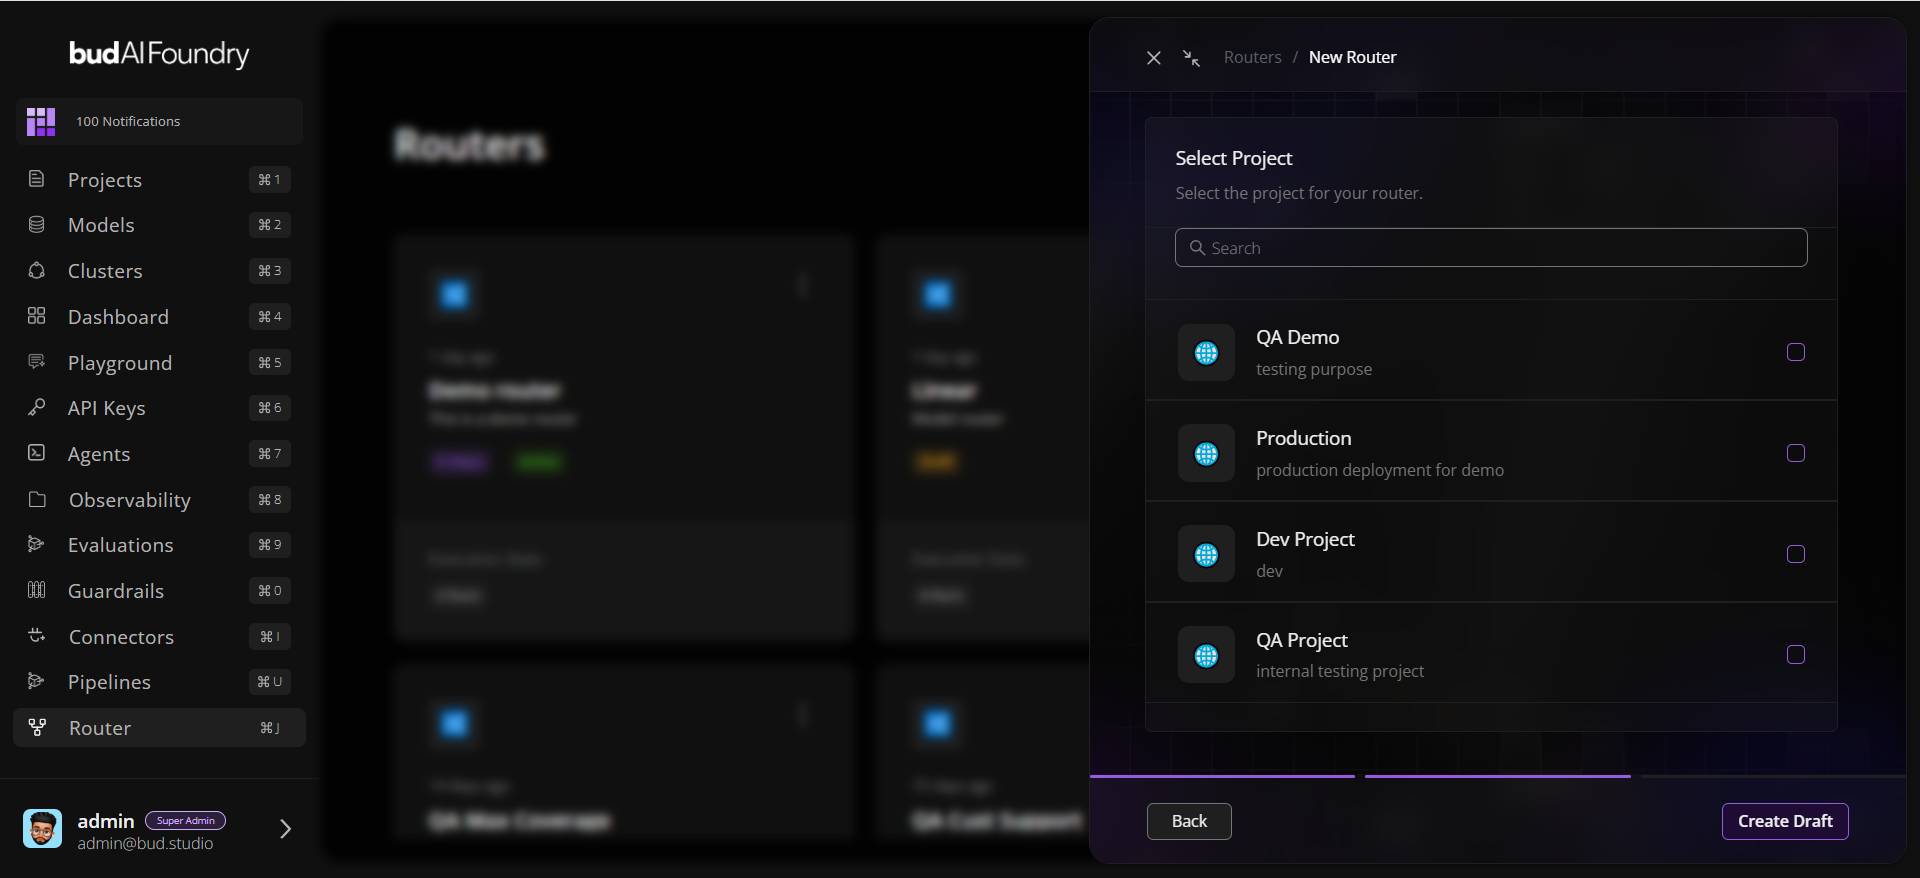Click the Dev Project globe icon
The image size is (1920, 878).
(x=1206, y=554)
